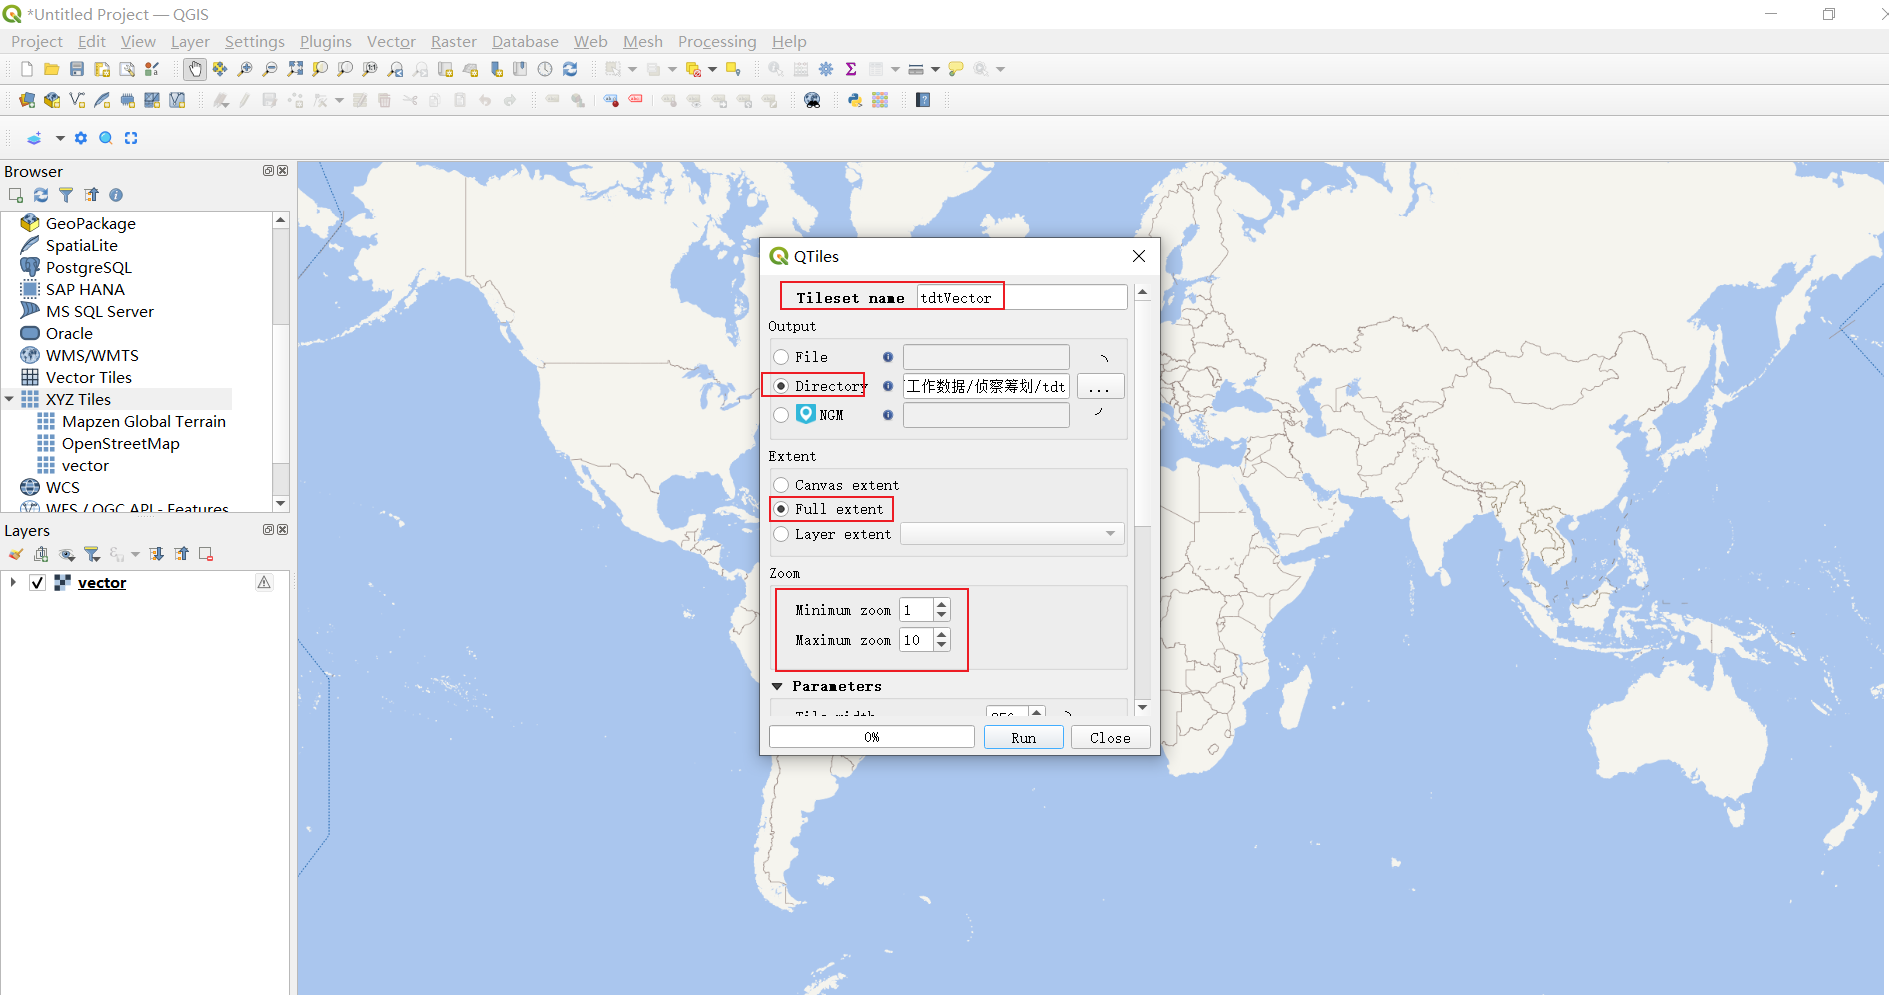The width and height of the screenshot is (1889, 995).
Task: Click the Refresh map icon in toolbar
Action: (x=570, y=69)
